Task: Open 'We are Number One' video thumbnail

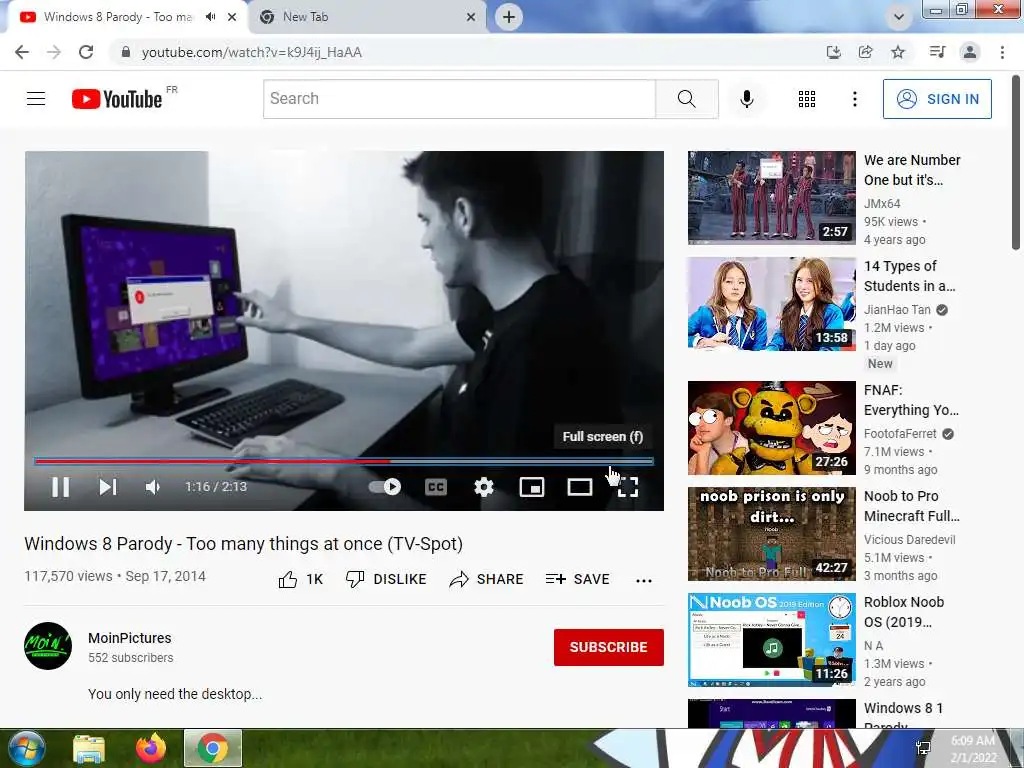Action: pyautogui.click(x=771, y=198)
